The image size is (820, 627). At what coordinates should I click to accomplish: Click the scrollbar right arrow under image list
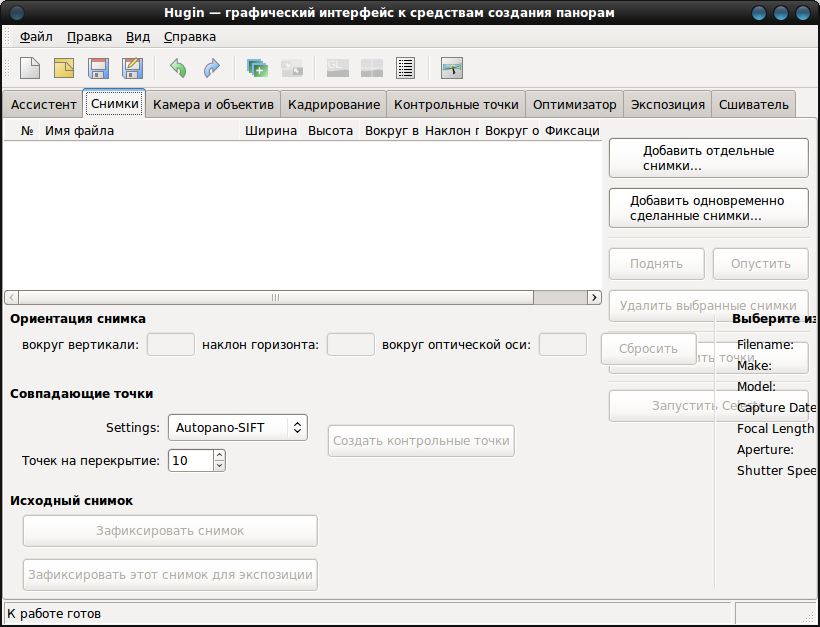click(x=594, y=298)
